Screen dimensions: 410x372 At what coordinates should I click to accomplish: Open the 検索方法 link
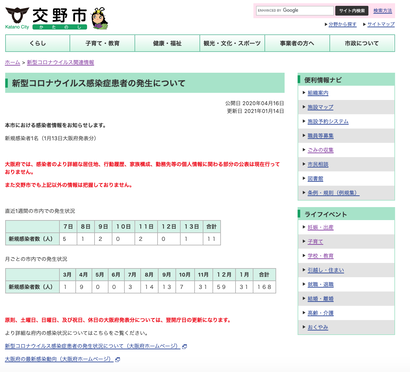382,11
